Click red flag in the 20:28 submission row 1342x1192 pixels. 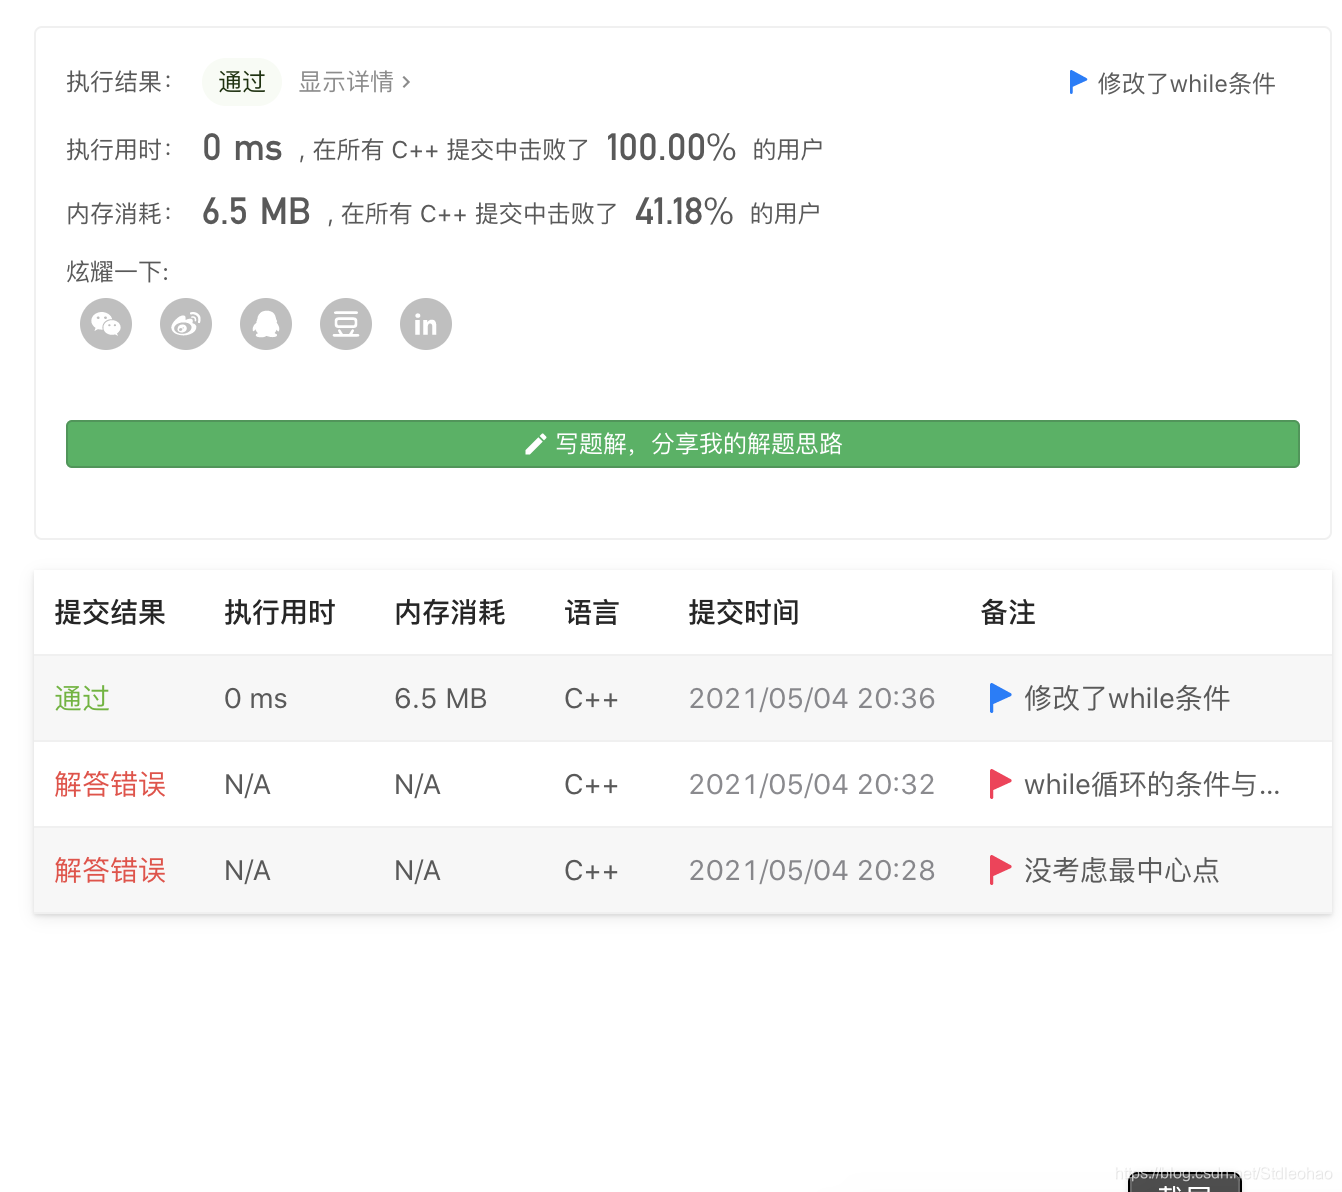click(1000, 870)
